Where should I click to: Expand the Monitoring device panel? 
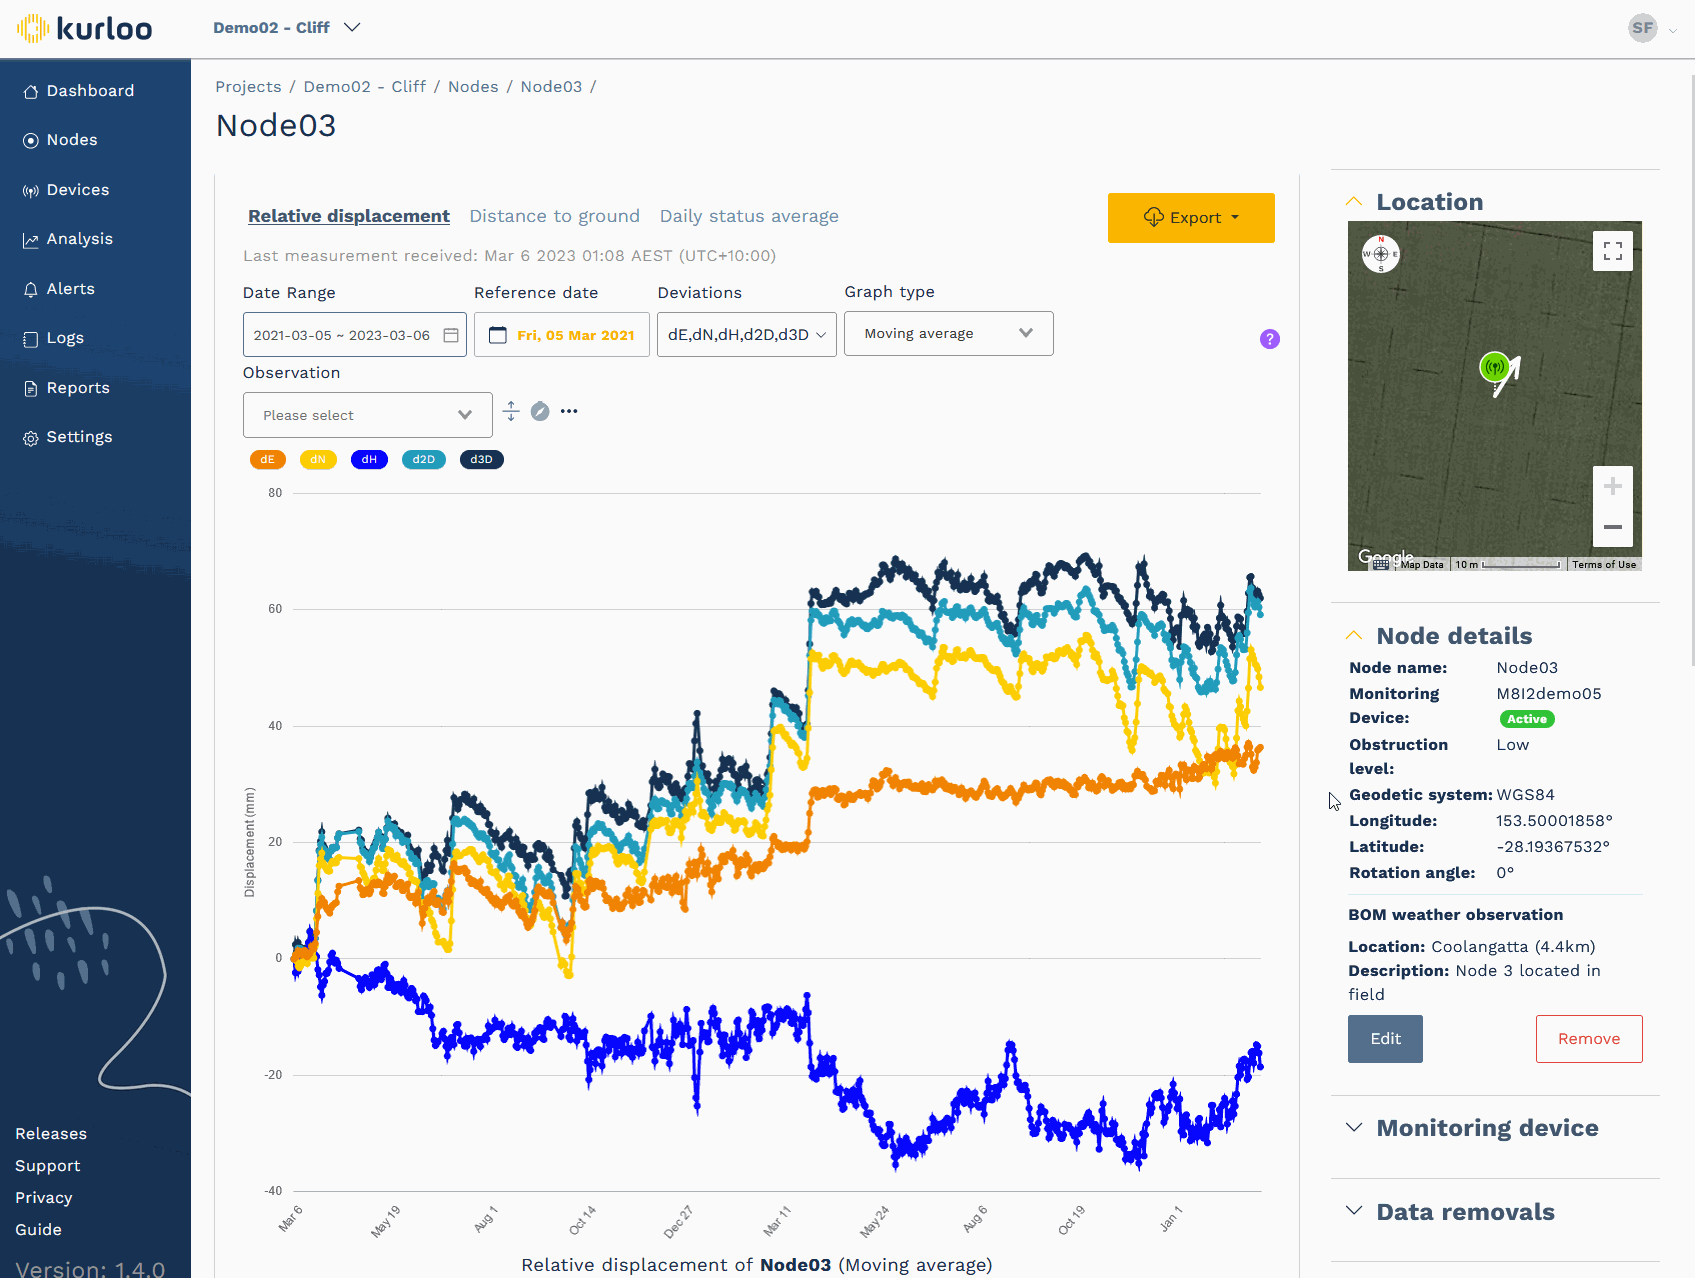click(1354, 1128)
